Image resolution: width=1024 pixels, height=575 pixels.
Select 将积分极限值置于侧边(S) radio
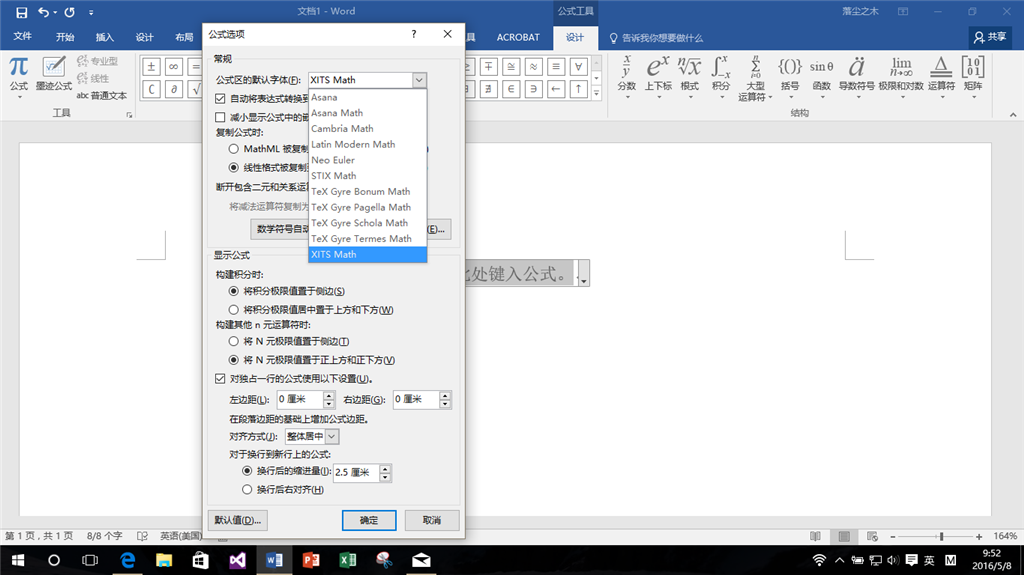[233, 291]
